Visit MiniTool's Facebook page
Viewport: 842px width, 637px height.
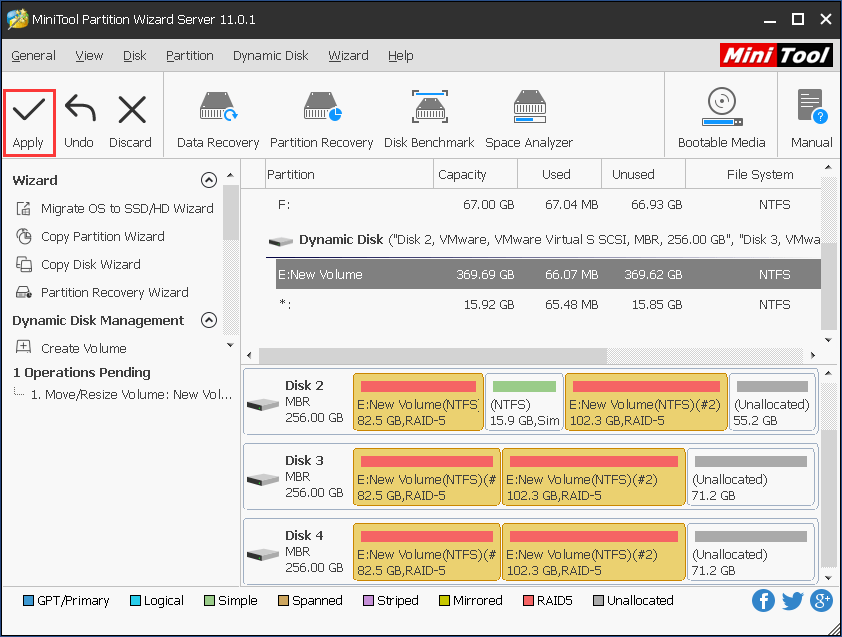763,600
